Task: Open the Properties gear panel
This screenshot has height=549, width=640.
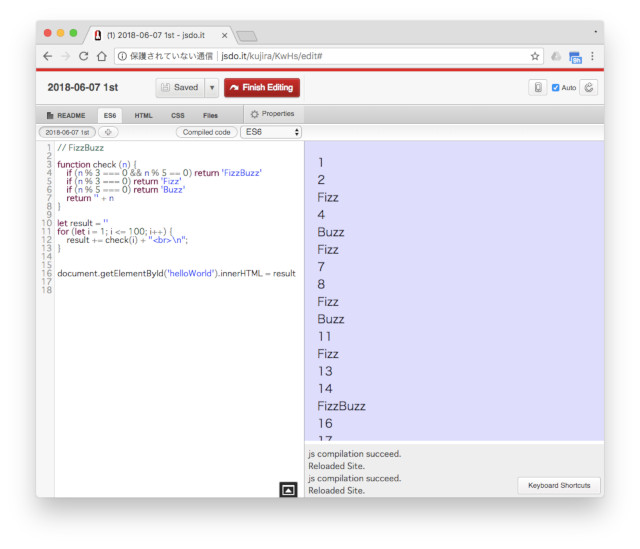Action: tap(272, 115)
